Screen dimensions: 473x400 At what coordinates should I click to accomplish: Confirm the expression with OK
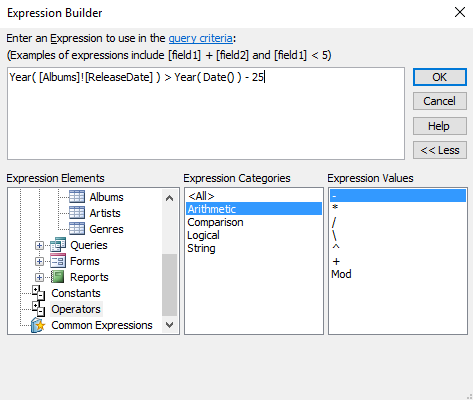(x=440, y=77)
